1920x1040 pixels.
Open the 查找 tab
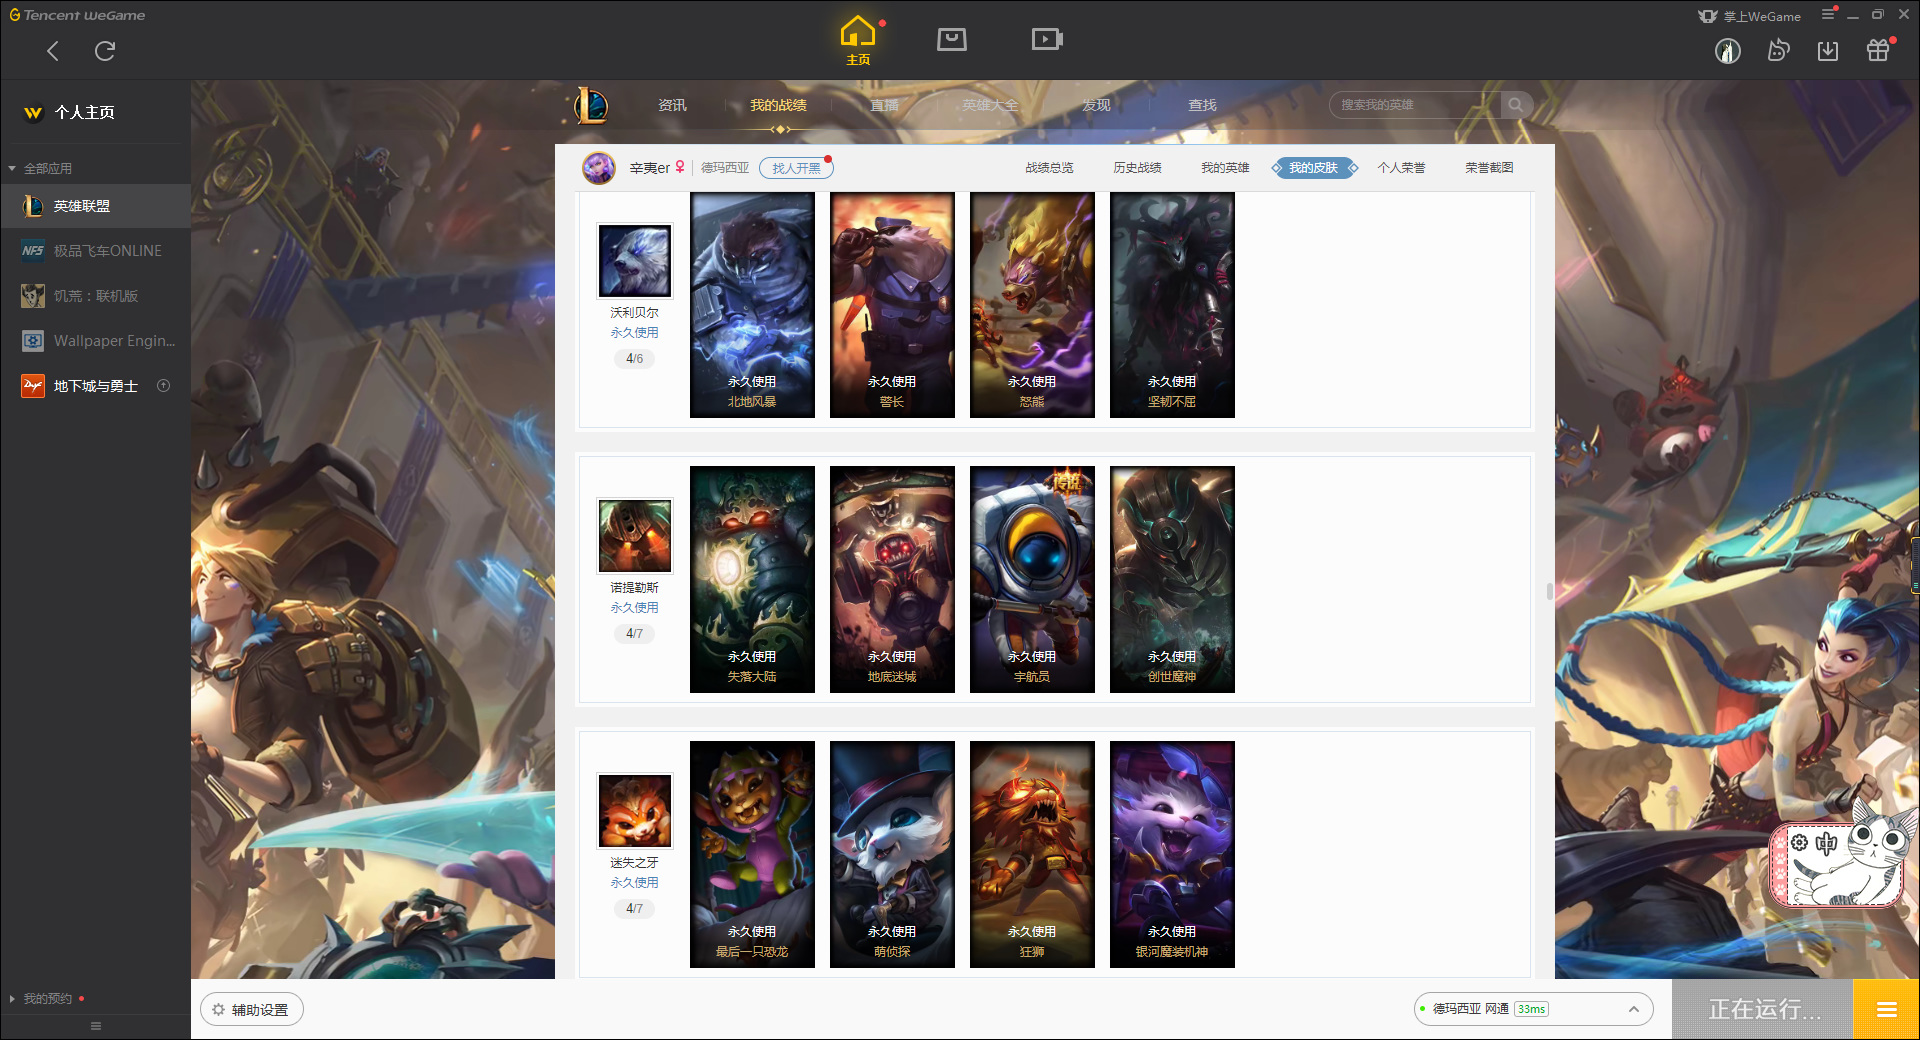(x=1202, y=105)
